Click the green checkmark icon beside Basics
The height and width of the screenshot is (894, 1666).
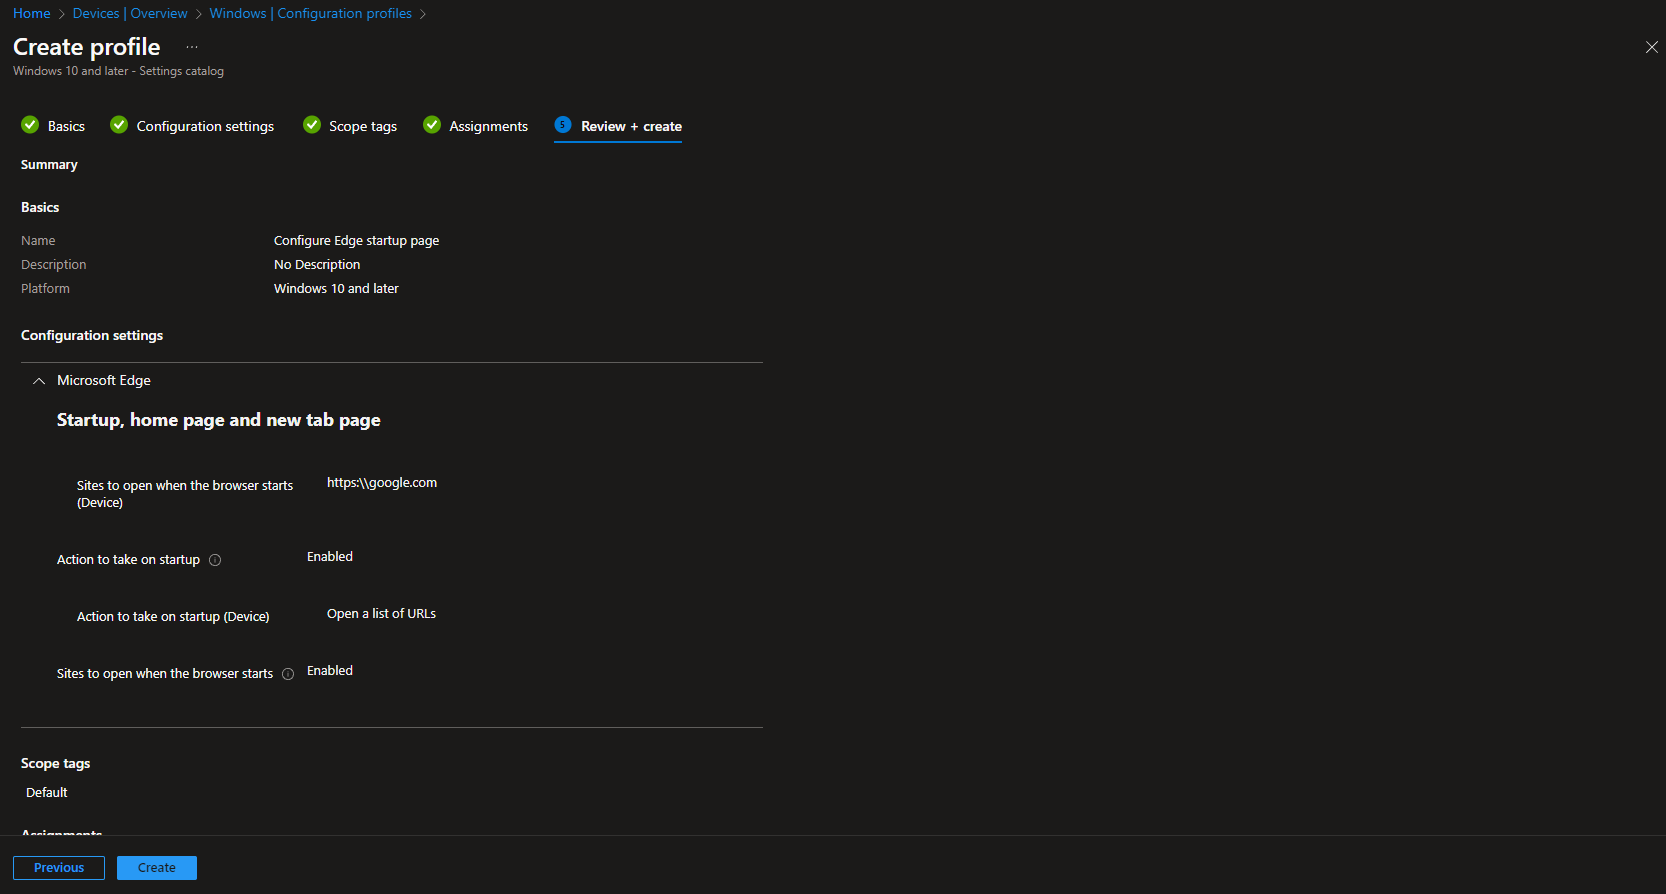click(30, 125)
